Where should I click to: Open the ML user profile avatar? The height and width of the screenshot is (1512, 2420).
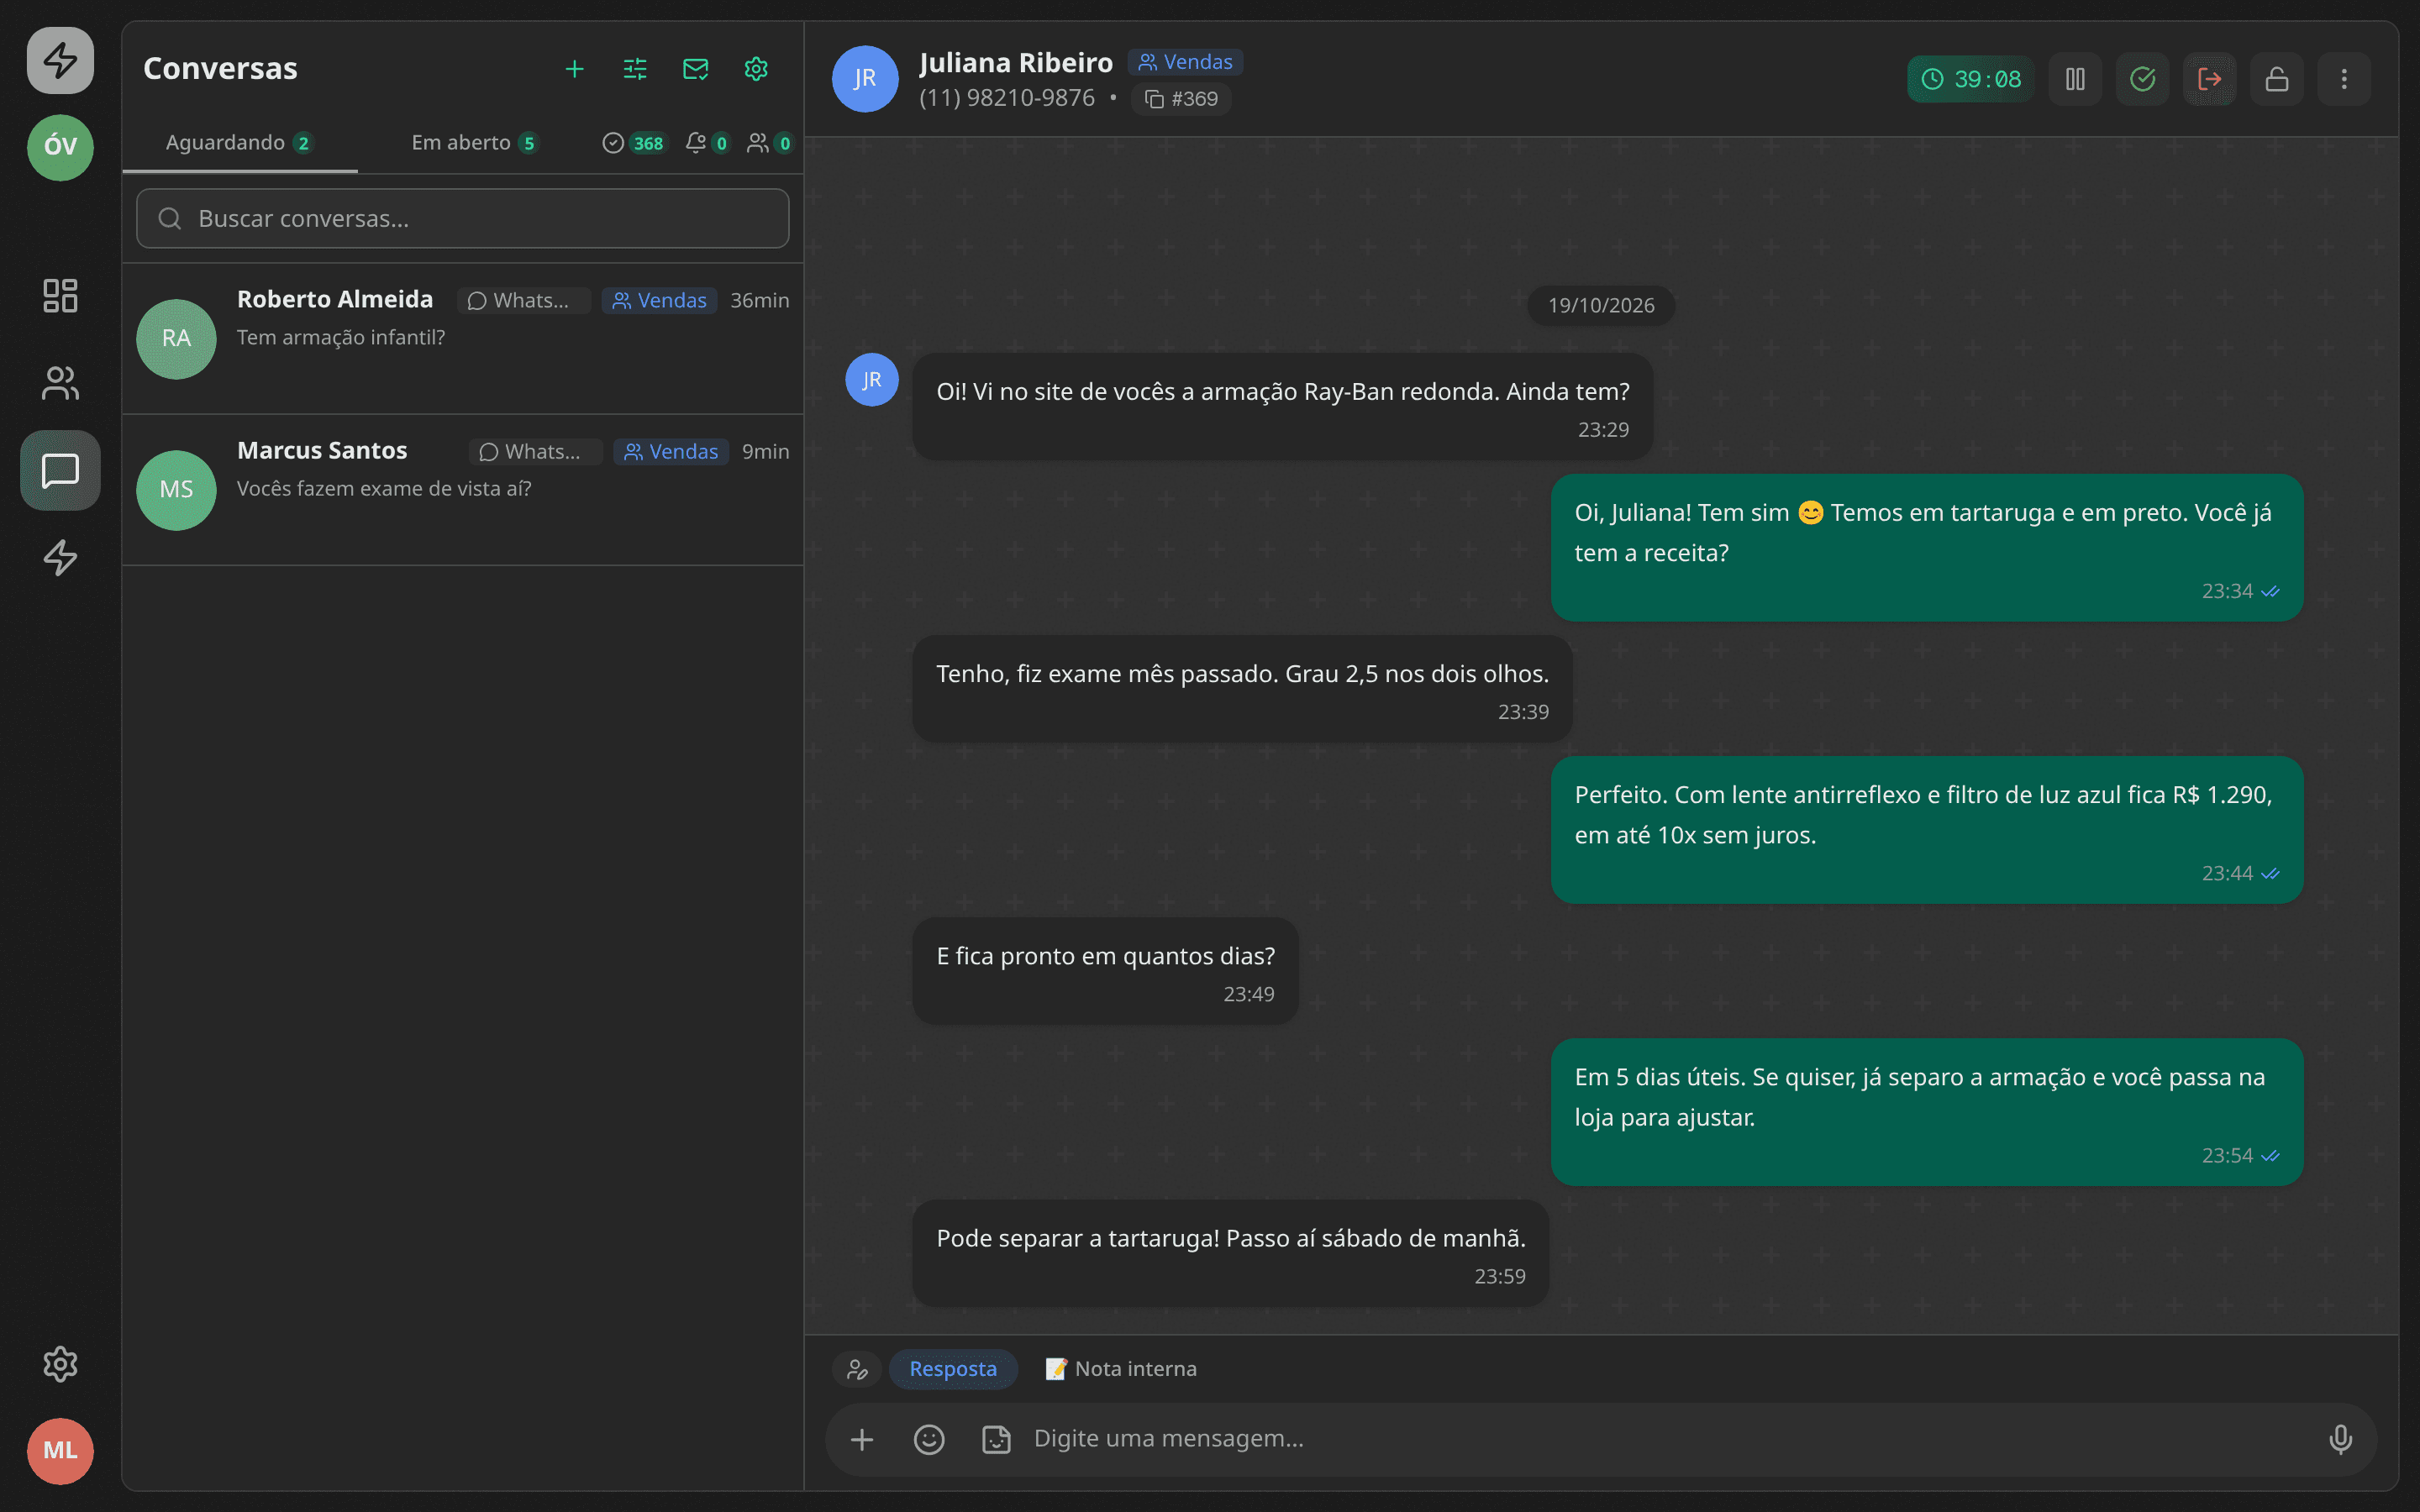click(x=60, y=1450)
